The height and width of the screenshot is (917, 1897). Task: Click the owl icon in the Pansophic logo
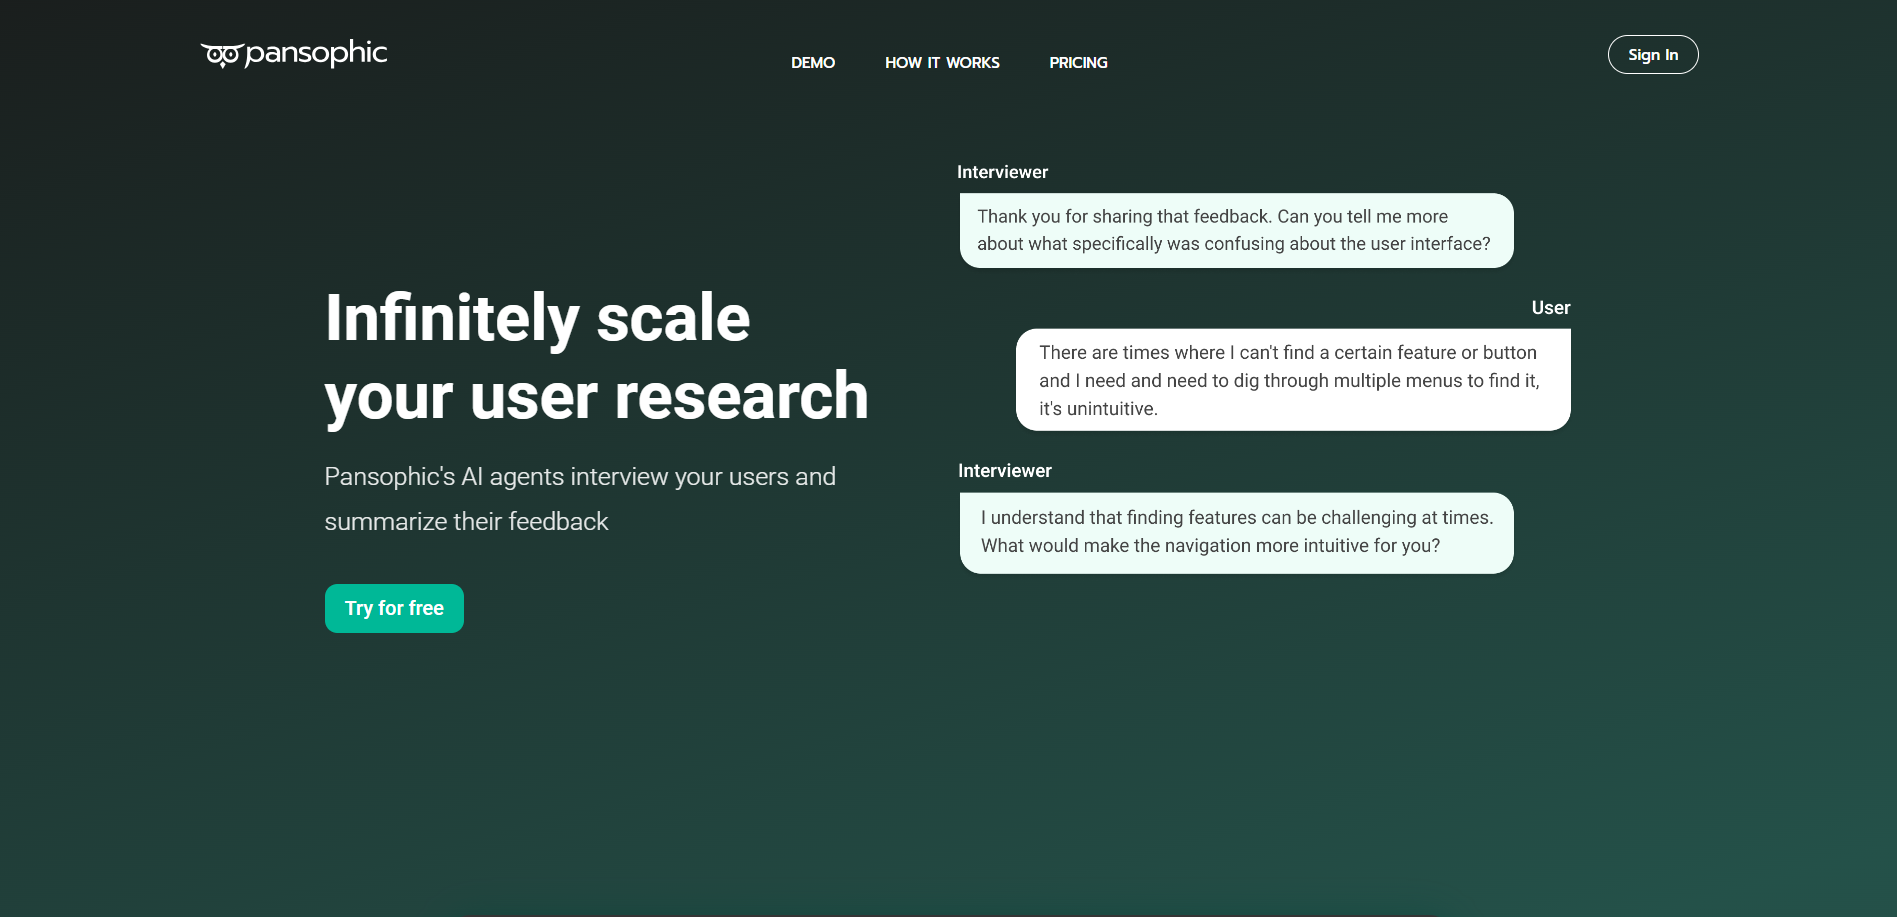coord(221,55)
